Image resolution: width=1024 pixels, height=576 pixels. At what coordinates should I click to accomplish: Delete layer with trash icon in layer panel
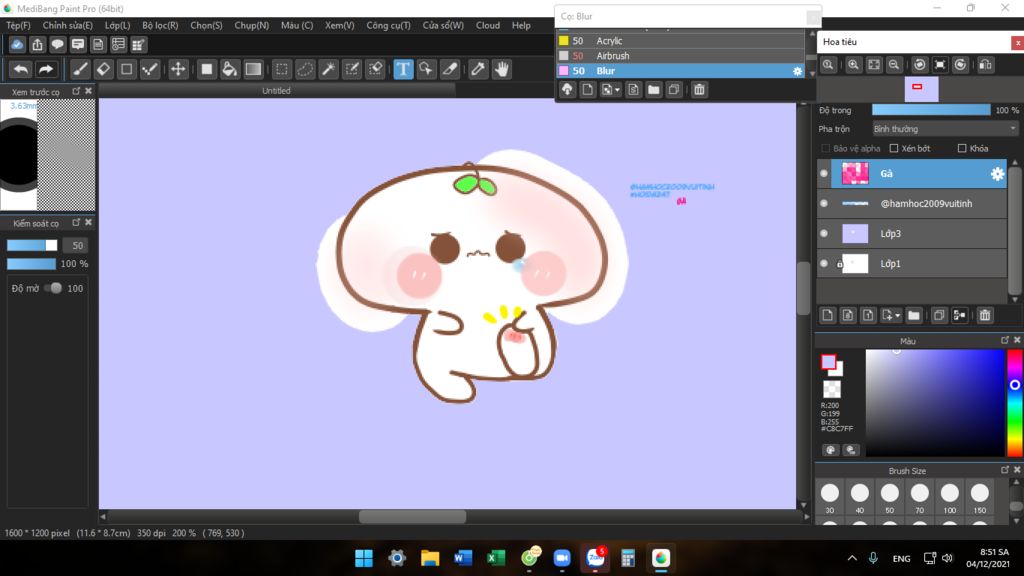pyautogui.click(x=985, y=316)
